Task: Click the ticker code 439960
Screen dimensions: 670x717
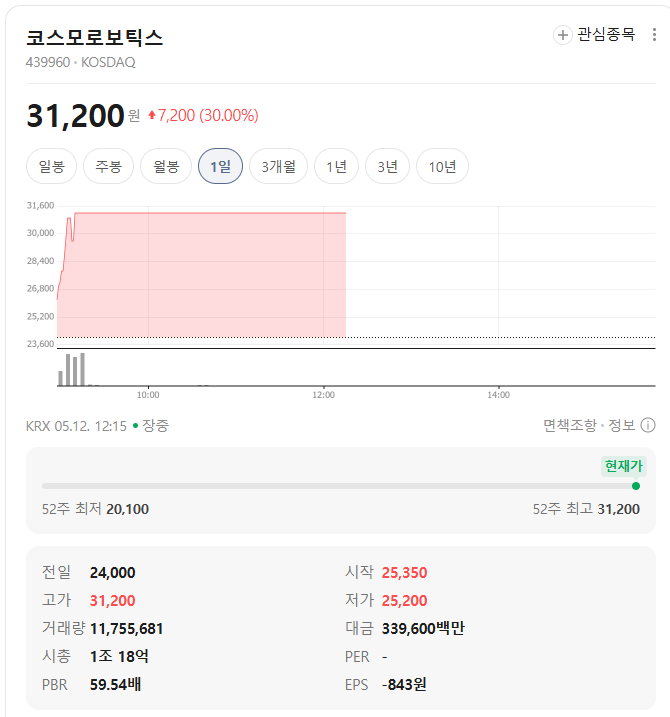Action: (x=48, y=62)
